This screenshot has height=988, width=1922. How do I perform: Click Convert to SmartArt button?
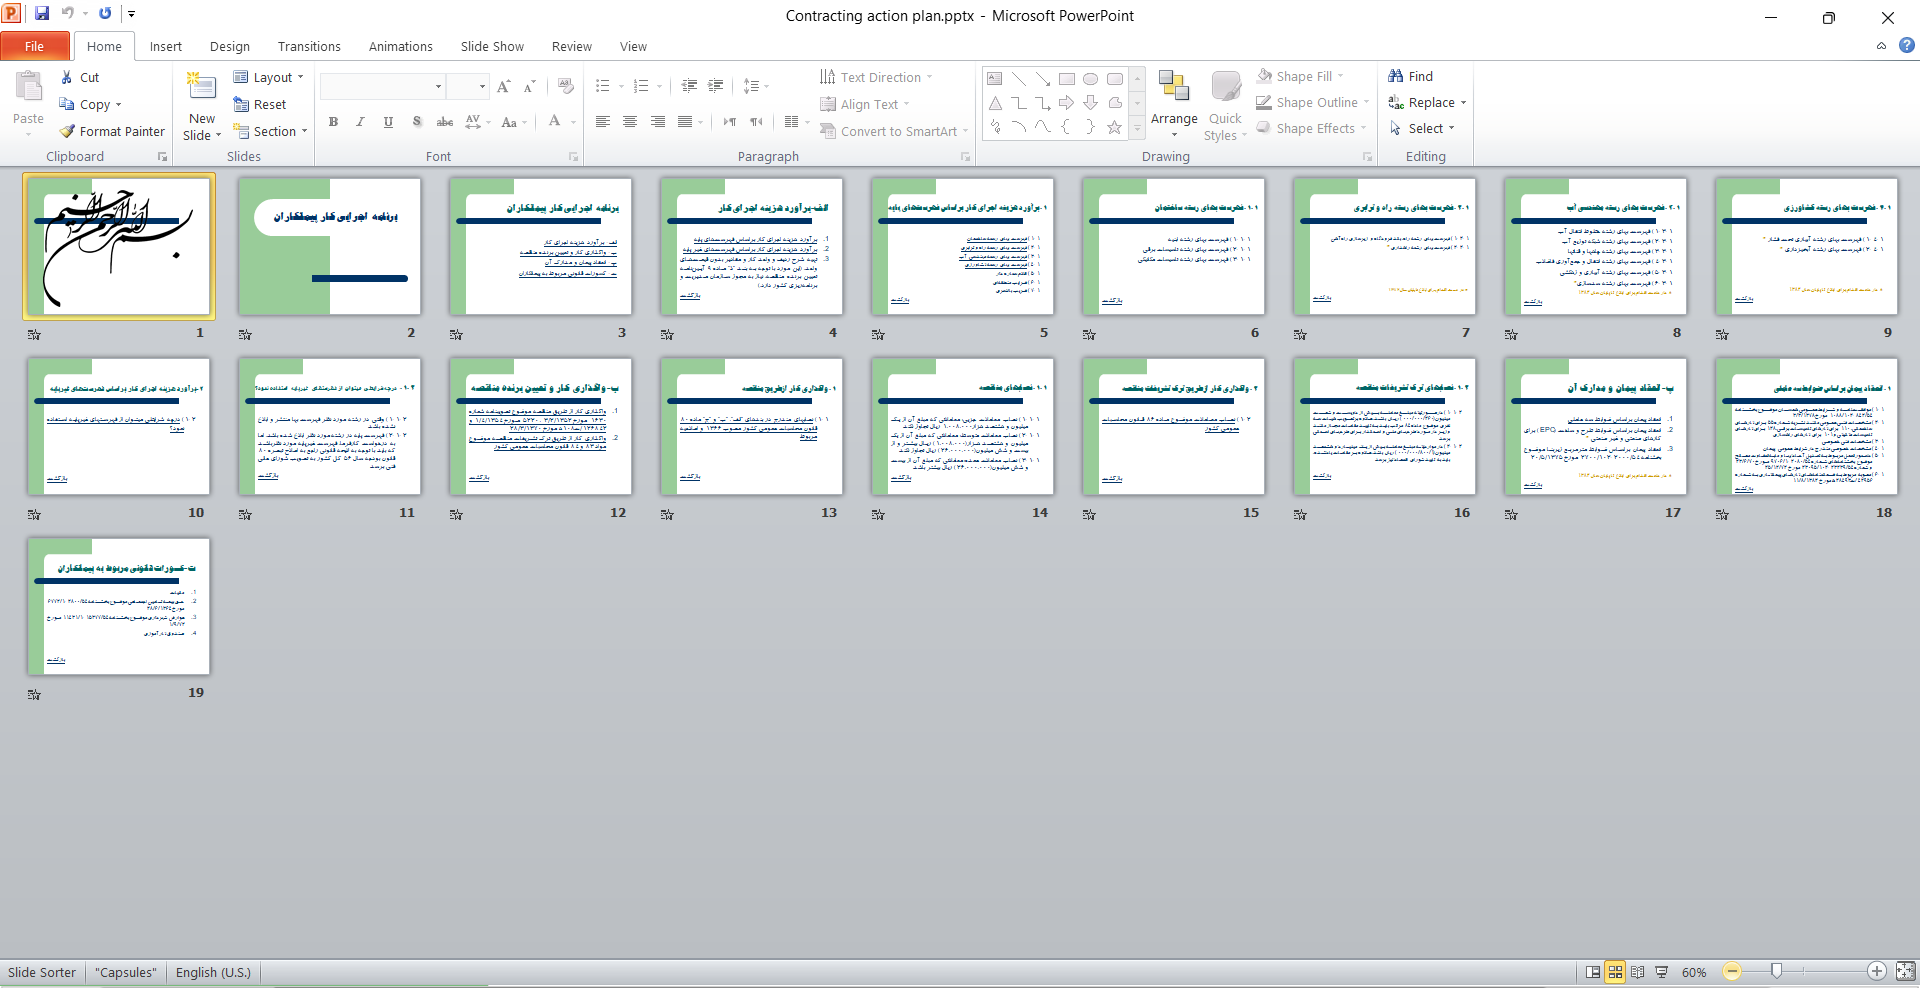pos(895,131)
